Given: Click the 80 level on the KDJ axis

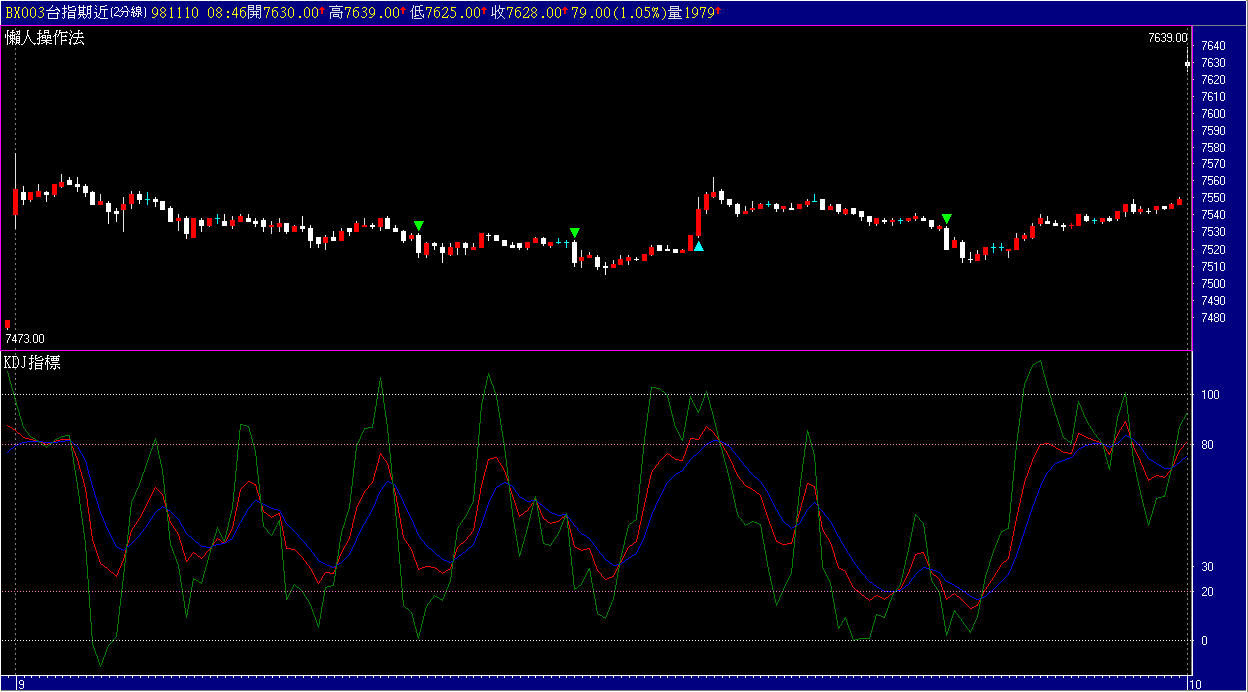Looking at the screenshot, I should click(x=1207, y=444).
